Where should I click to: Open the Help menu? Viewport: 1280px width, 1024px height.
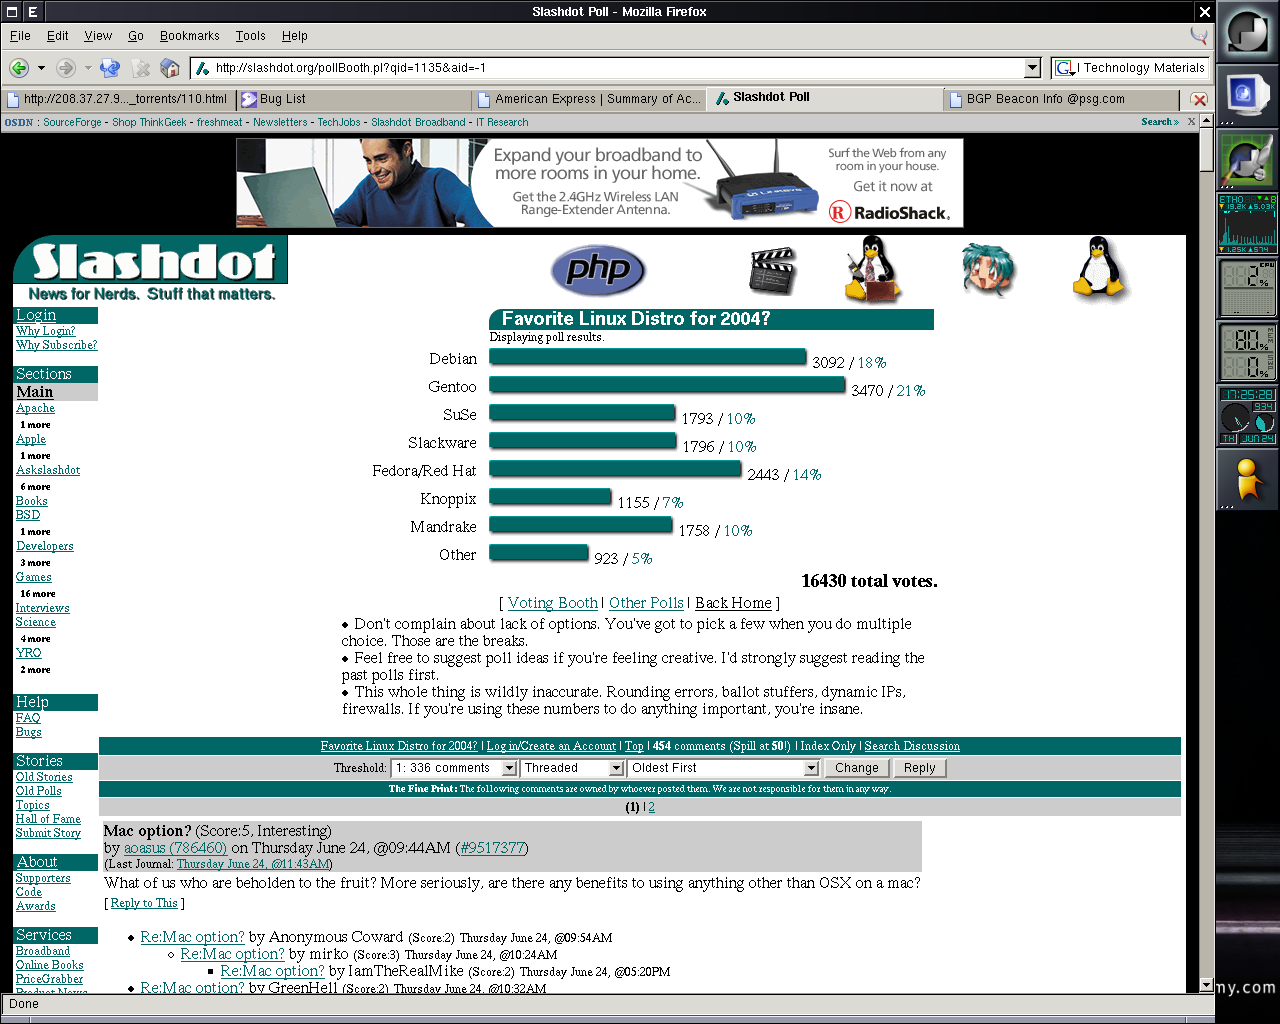click(295, 36)
